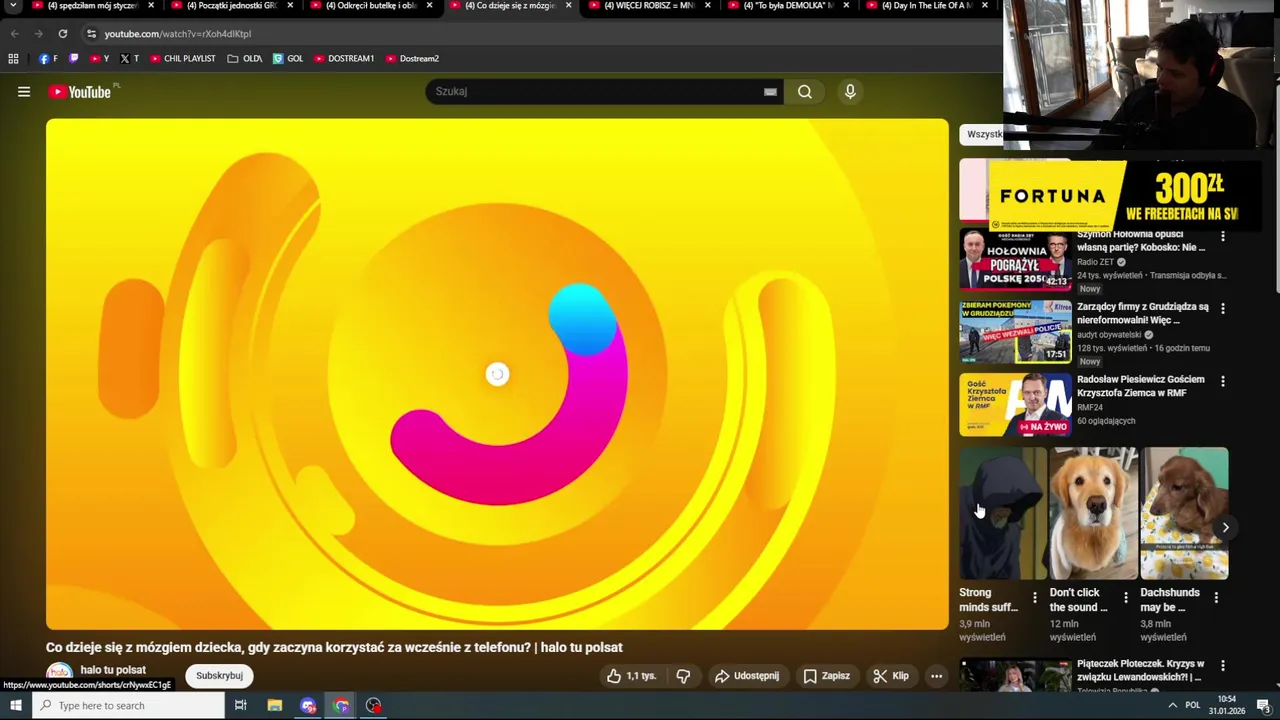The height and width of the screenshot is (720, 1280).
Task: Open the 'Dachshunds may be' short
Action: pos(1184,513)
